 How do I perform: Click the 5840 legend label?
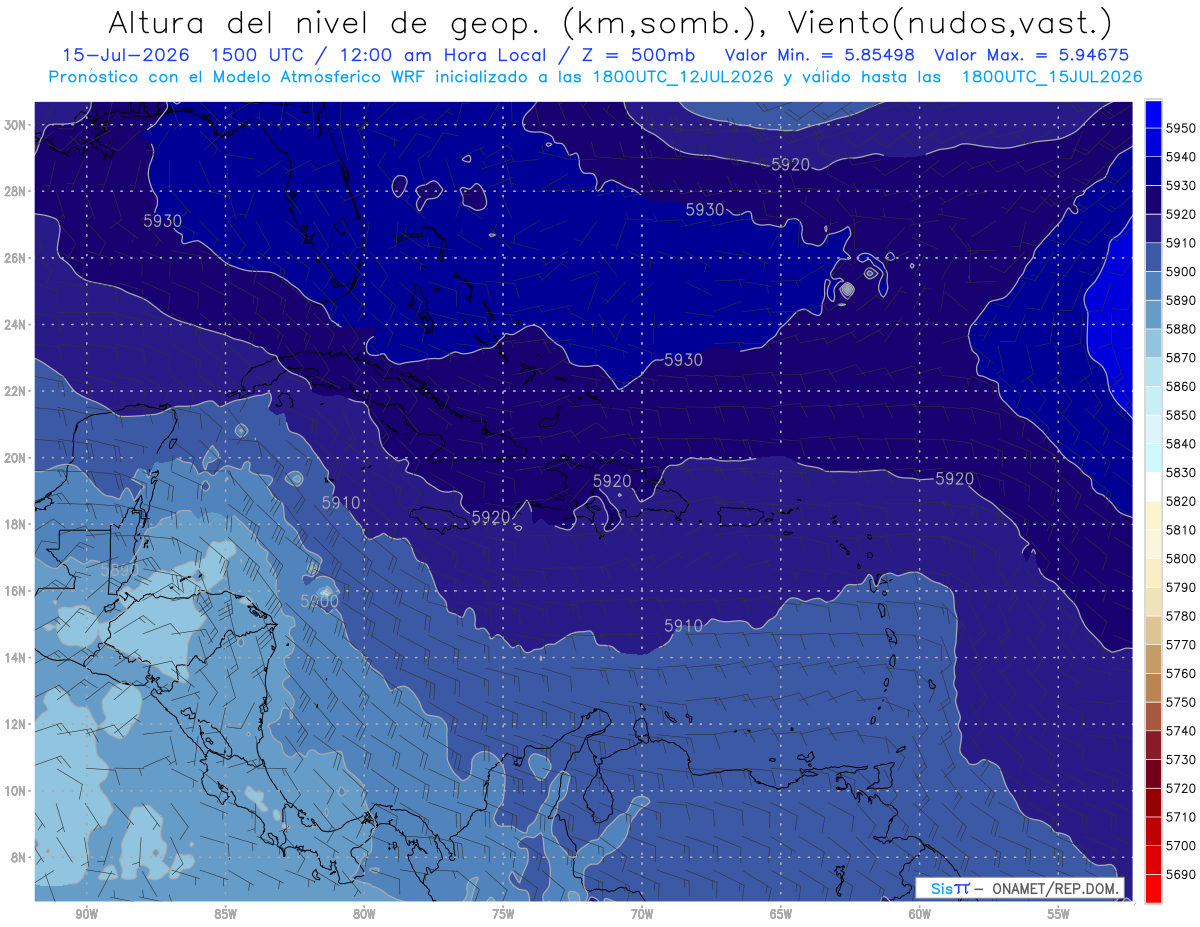1182,444
